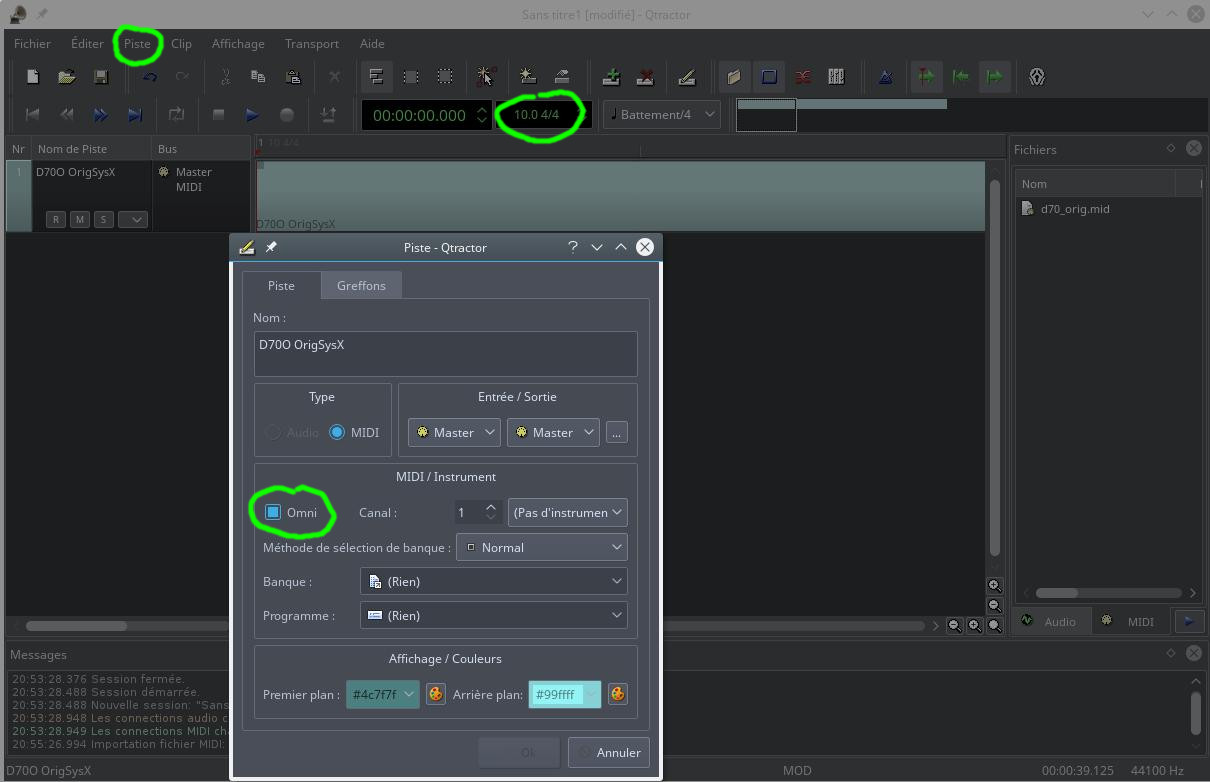Click the Save session floppy icon
Screen dimensions: 1210x782
click(100, 77)
